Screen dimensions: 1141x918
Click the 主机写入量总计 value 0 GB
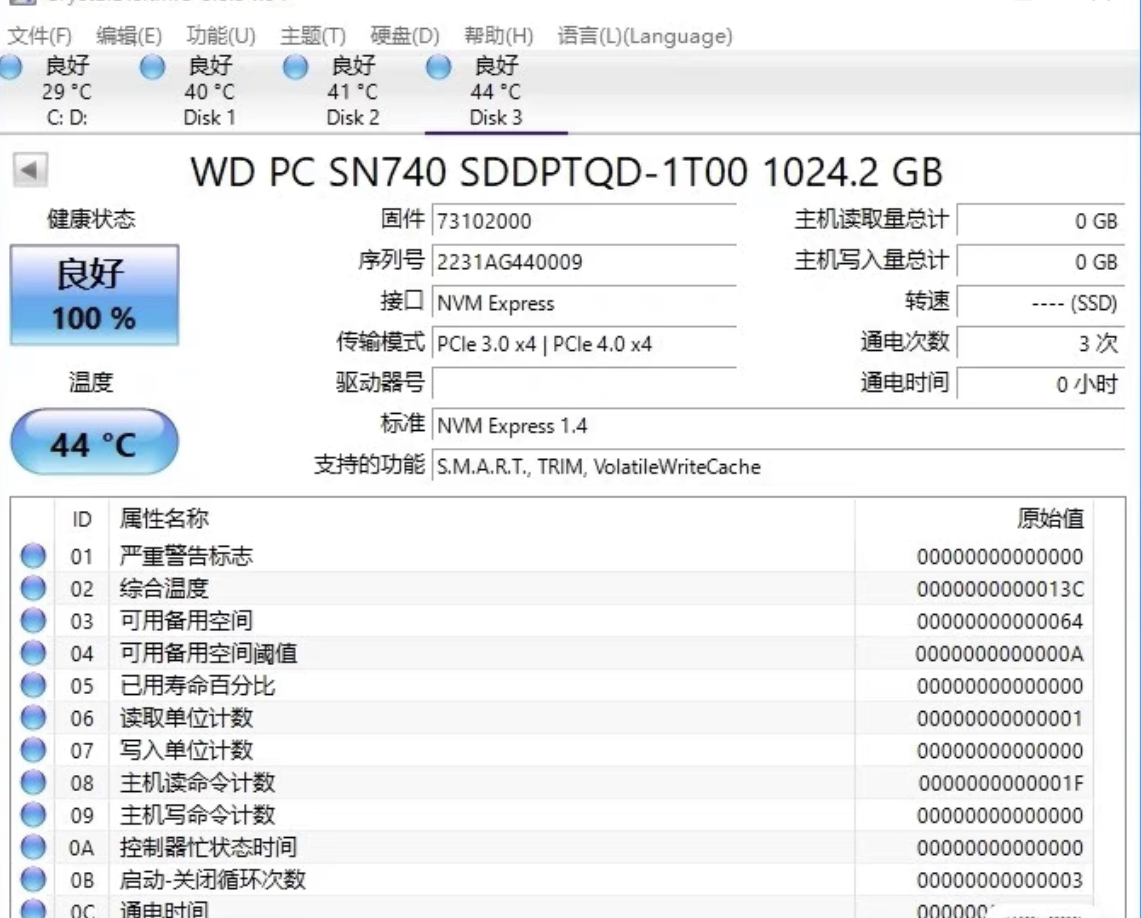pyautogui.click(x=1041, y=262)
